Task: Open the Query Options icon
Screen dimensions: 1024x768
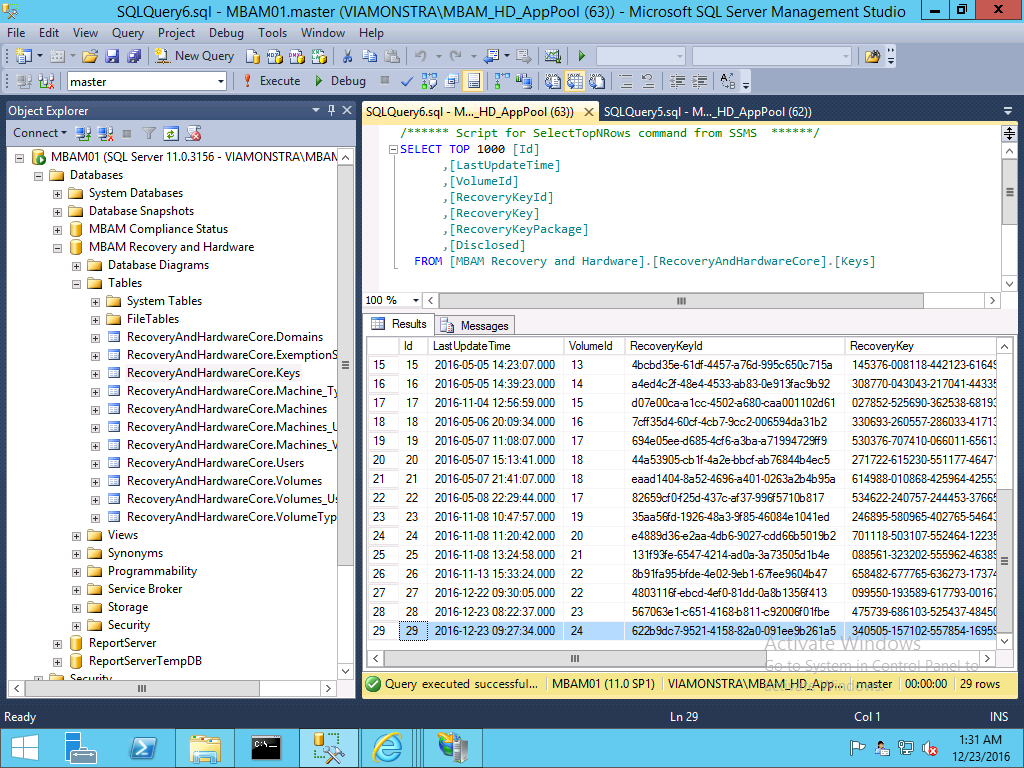Action: point(451,81)
